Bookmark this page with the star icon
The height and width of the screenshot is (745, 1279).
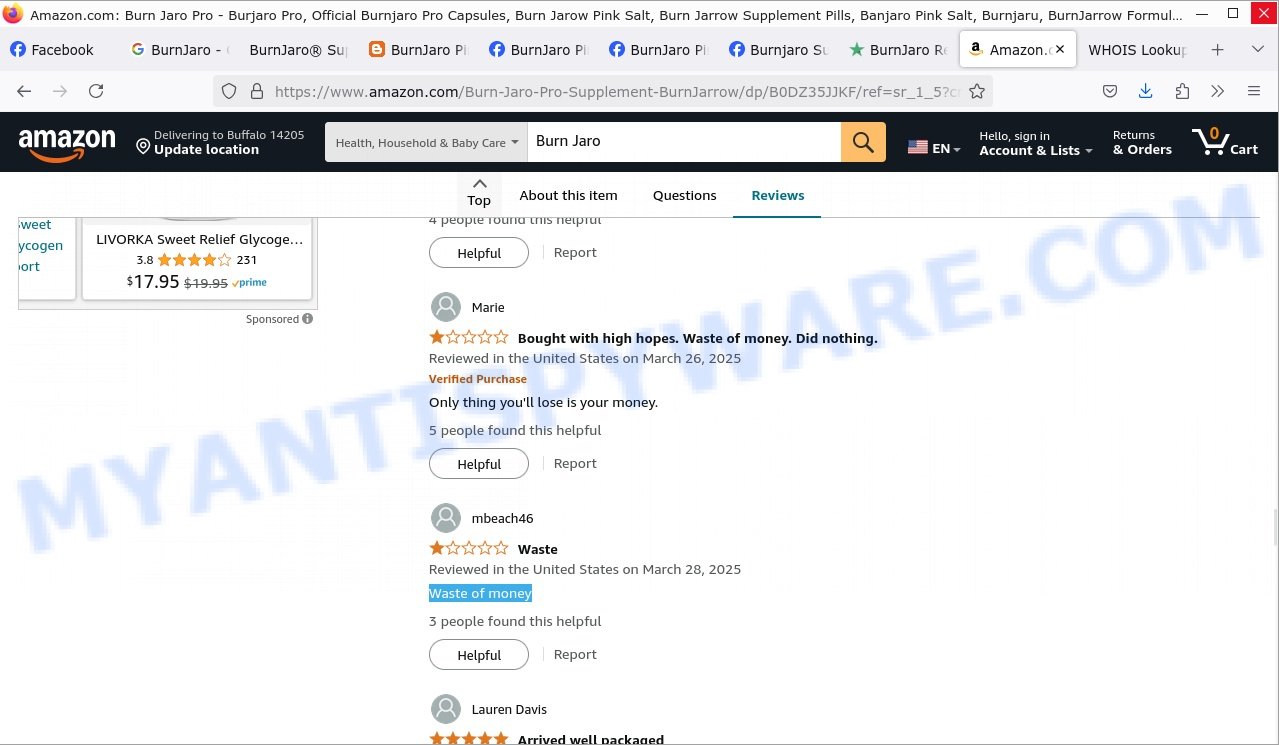pyautogui.click(x=977, y=91)
